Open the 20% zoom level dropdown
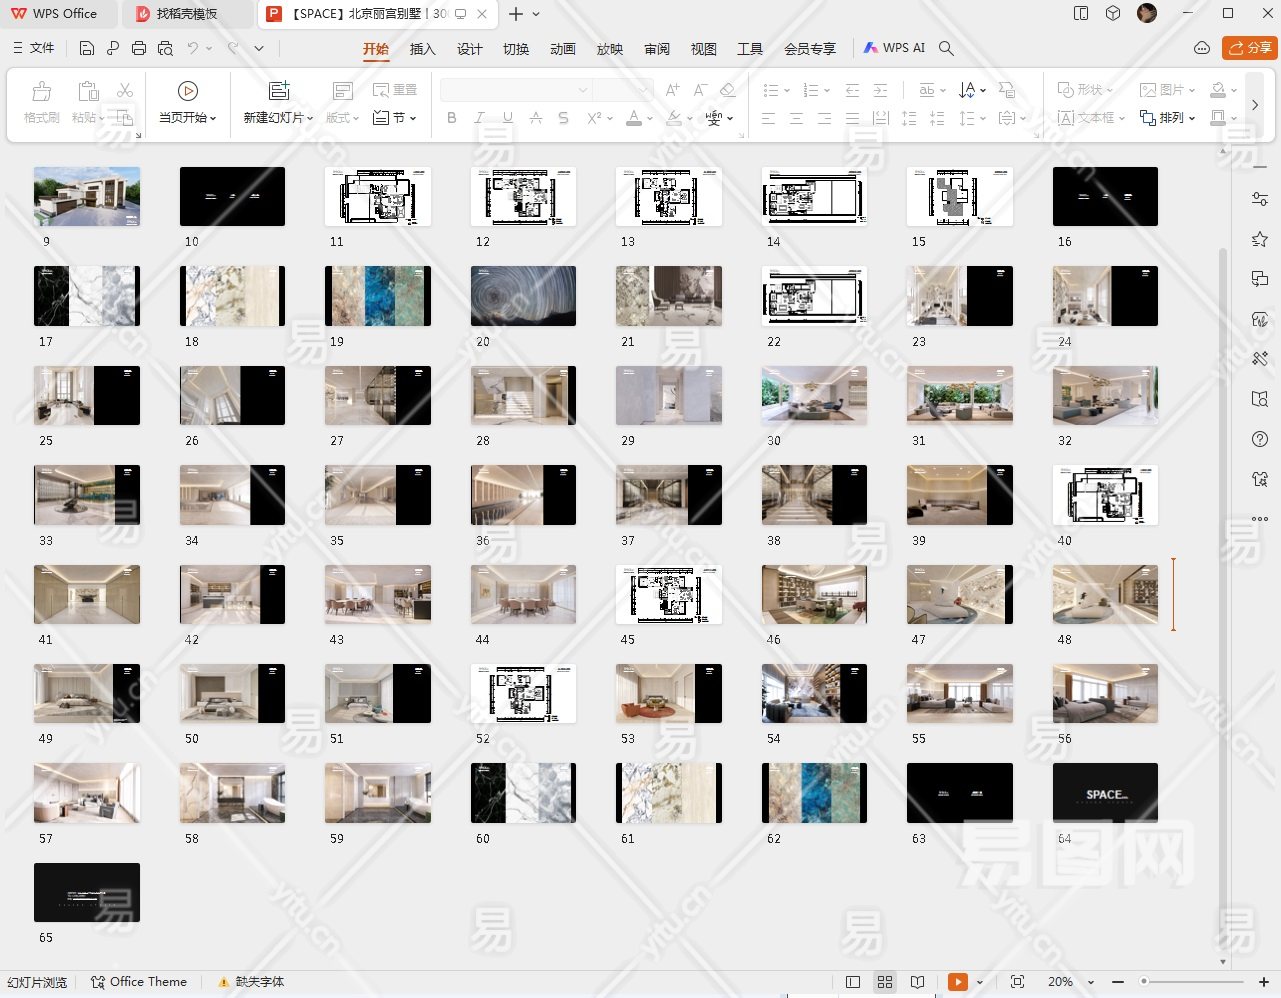1281x998 pixels. tap(1090, 982)
